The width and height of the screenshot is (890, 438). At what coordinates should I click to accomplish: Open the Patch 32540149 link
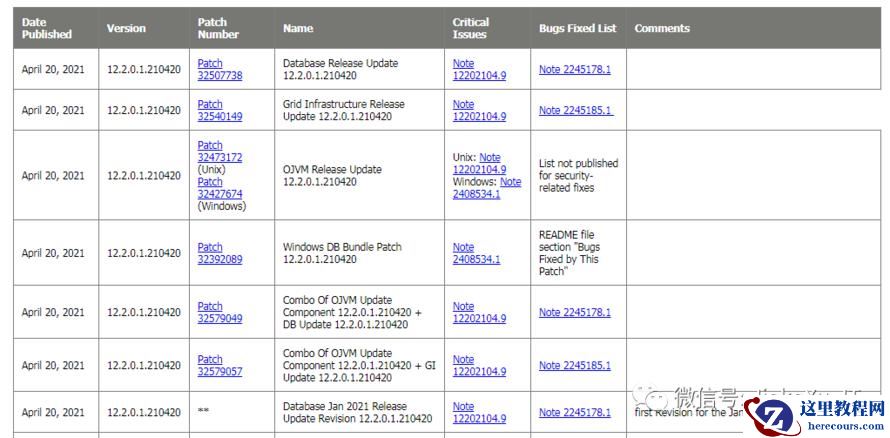tap(220, 110)
